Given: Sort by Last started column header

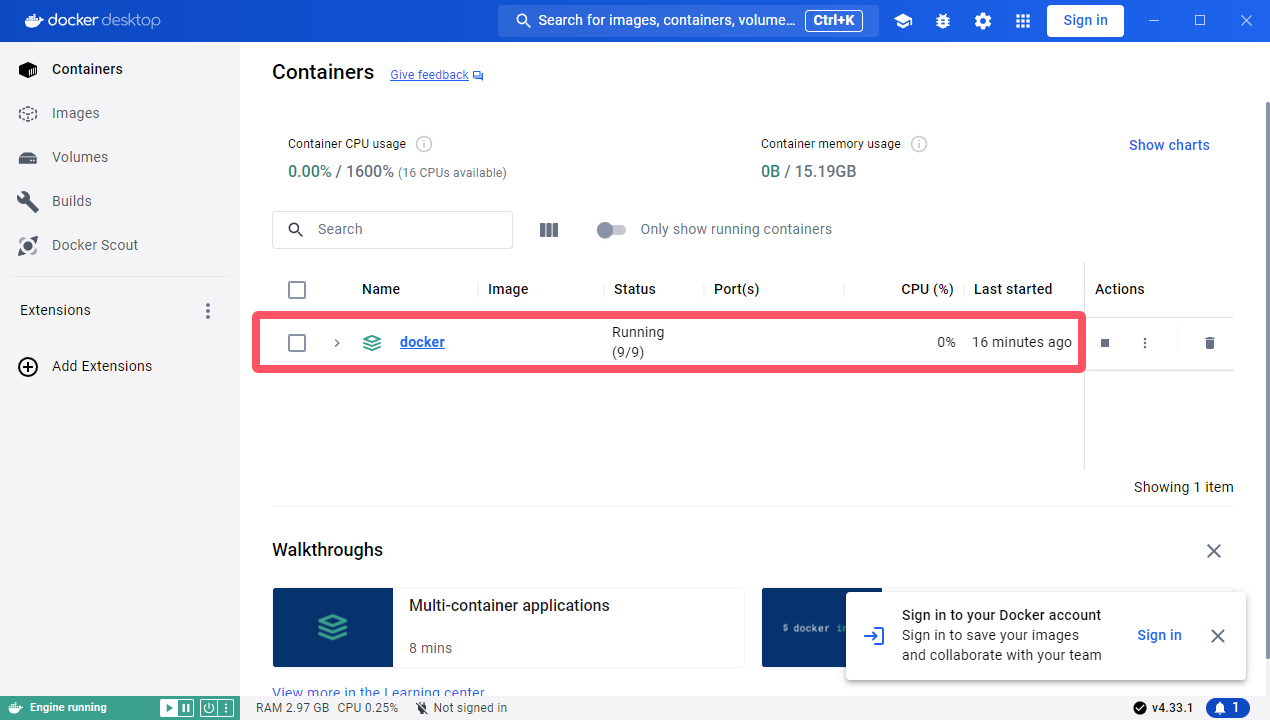Looking at the screenshot, I should point(1013,290).
